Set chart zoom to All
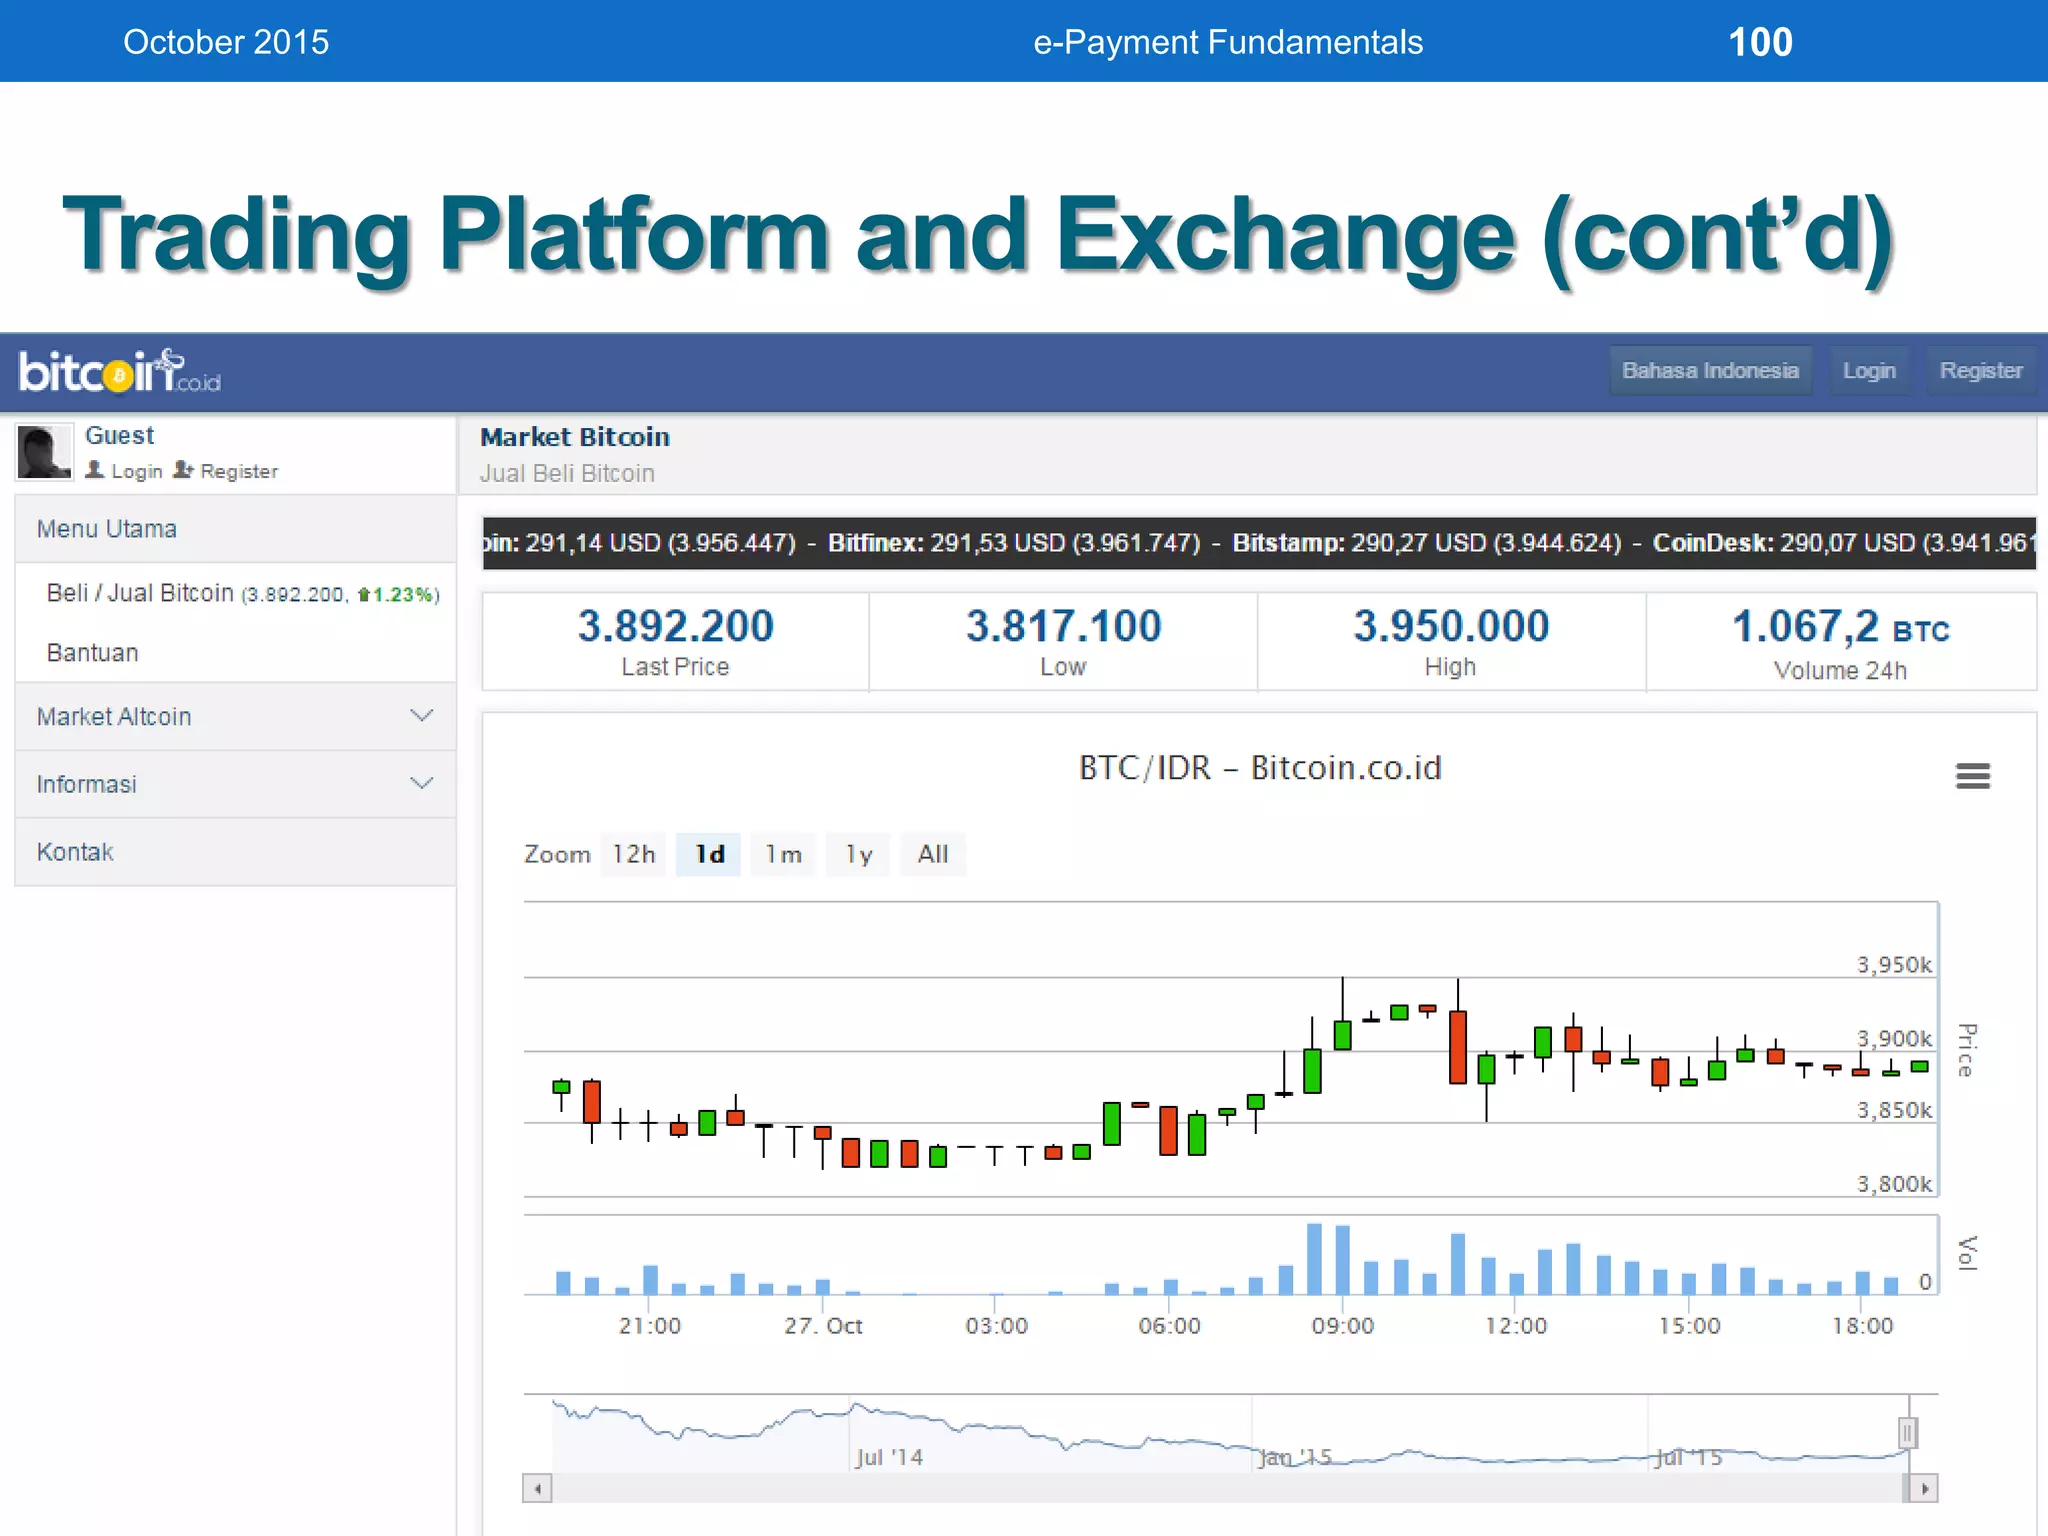This screenshot has width=2048, height=1536. pos(933,854)
